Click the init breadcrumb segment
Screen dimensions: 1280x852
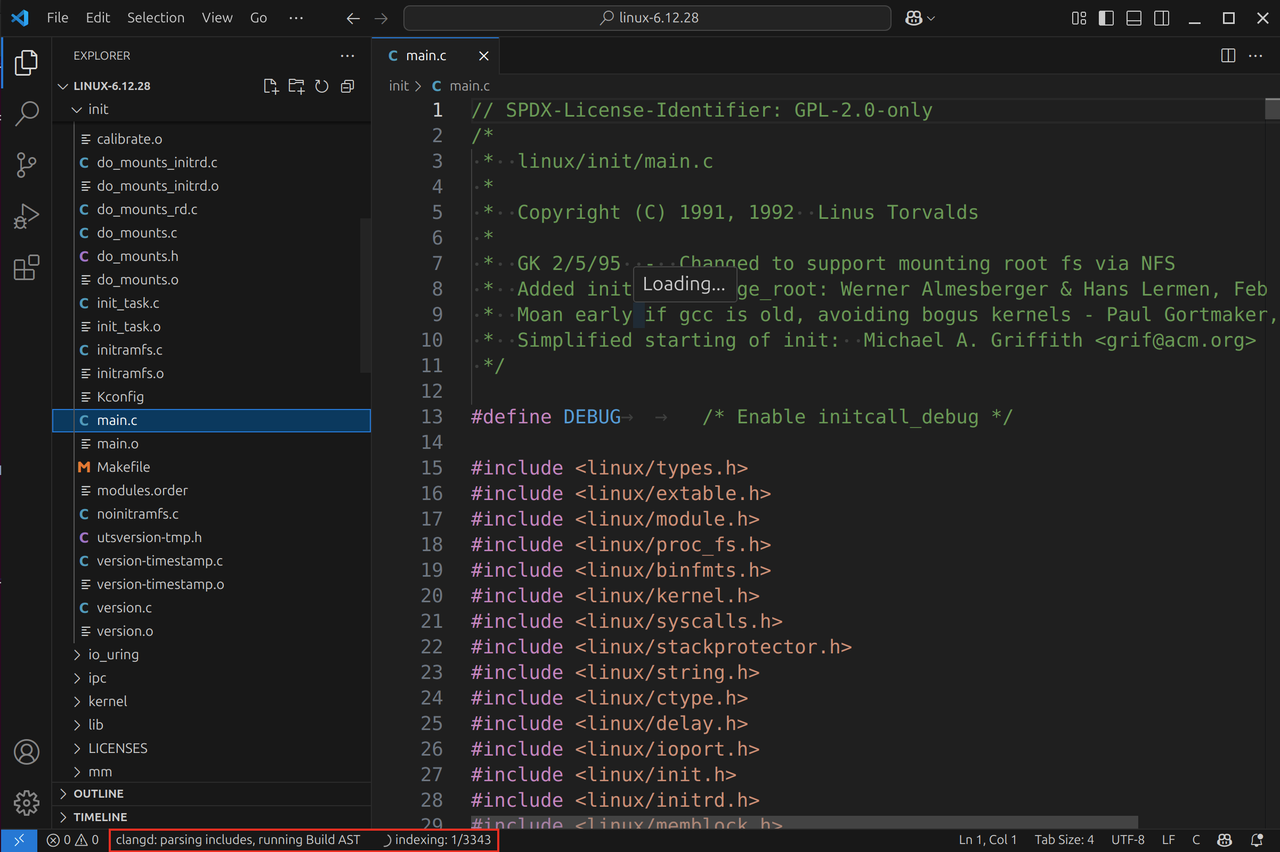point(399,86)
